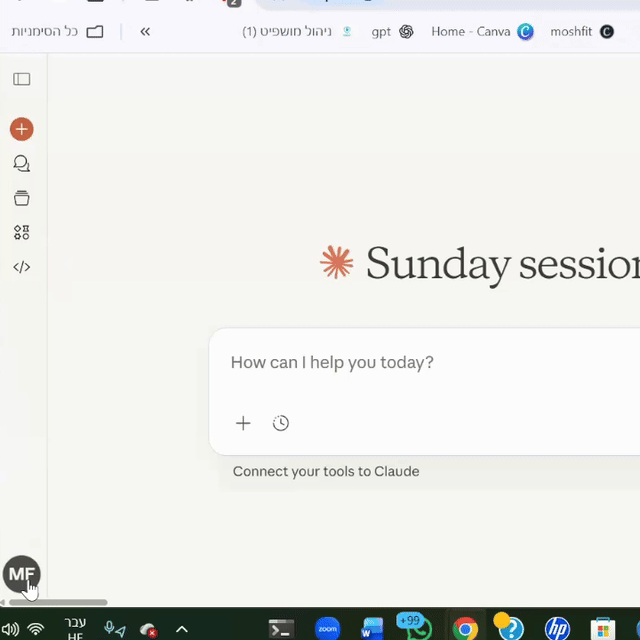Open the MF user profile menu
This screenshot has width=640, height=640.
point(21,574)
